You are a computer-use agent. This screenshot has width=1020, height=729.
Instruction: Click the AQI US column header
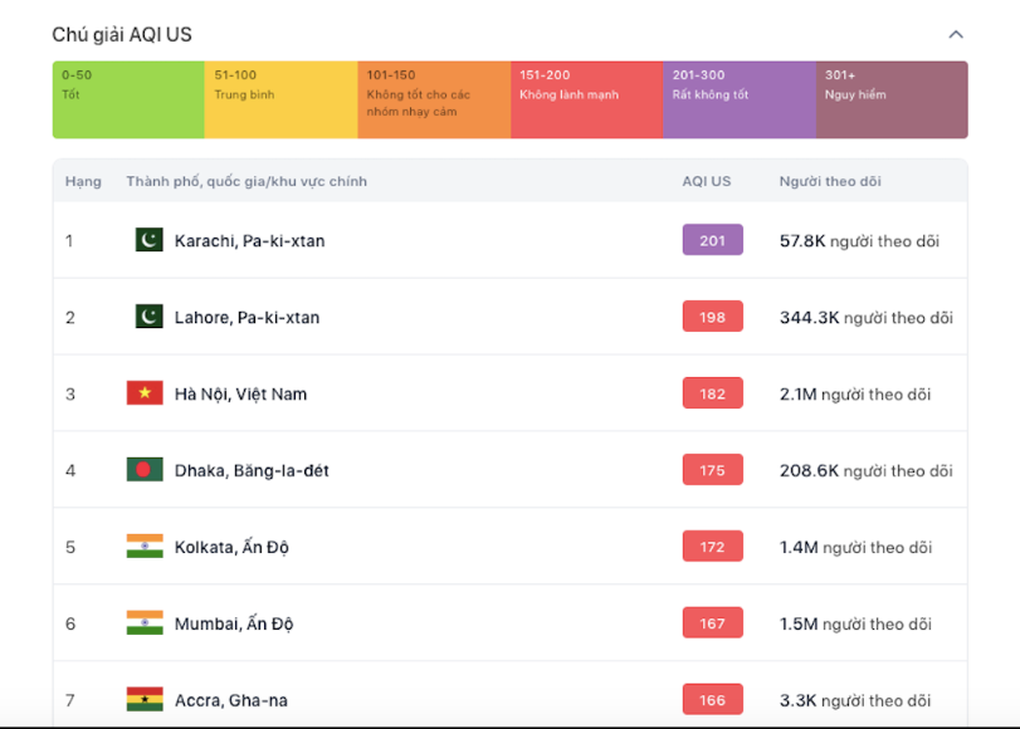[706, 182]
